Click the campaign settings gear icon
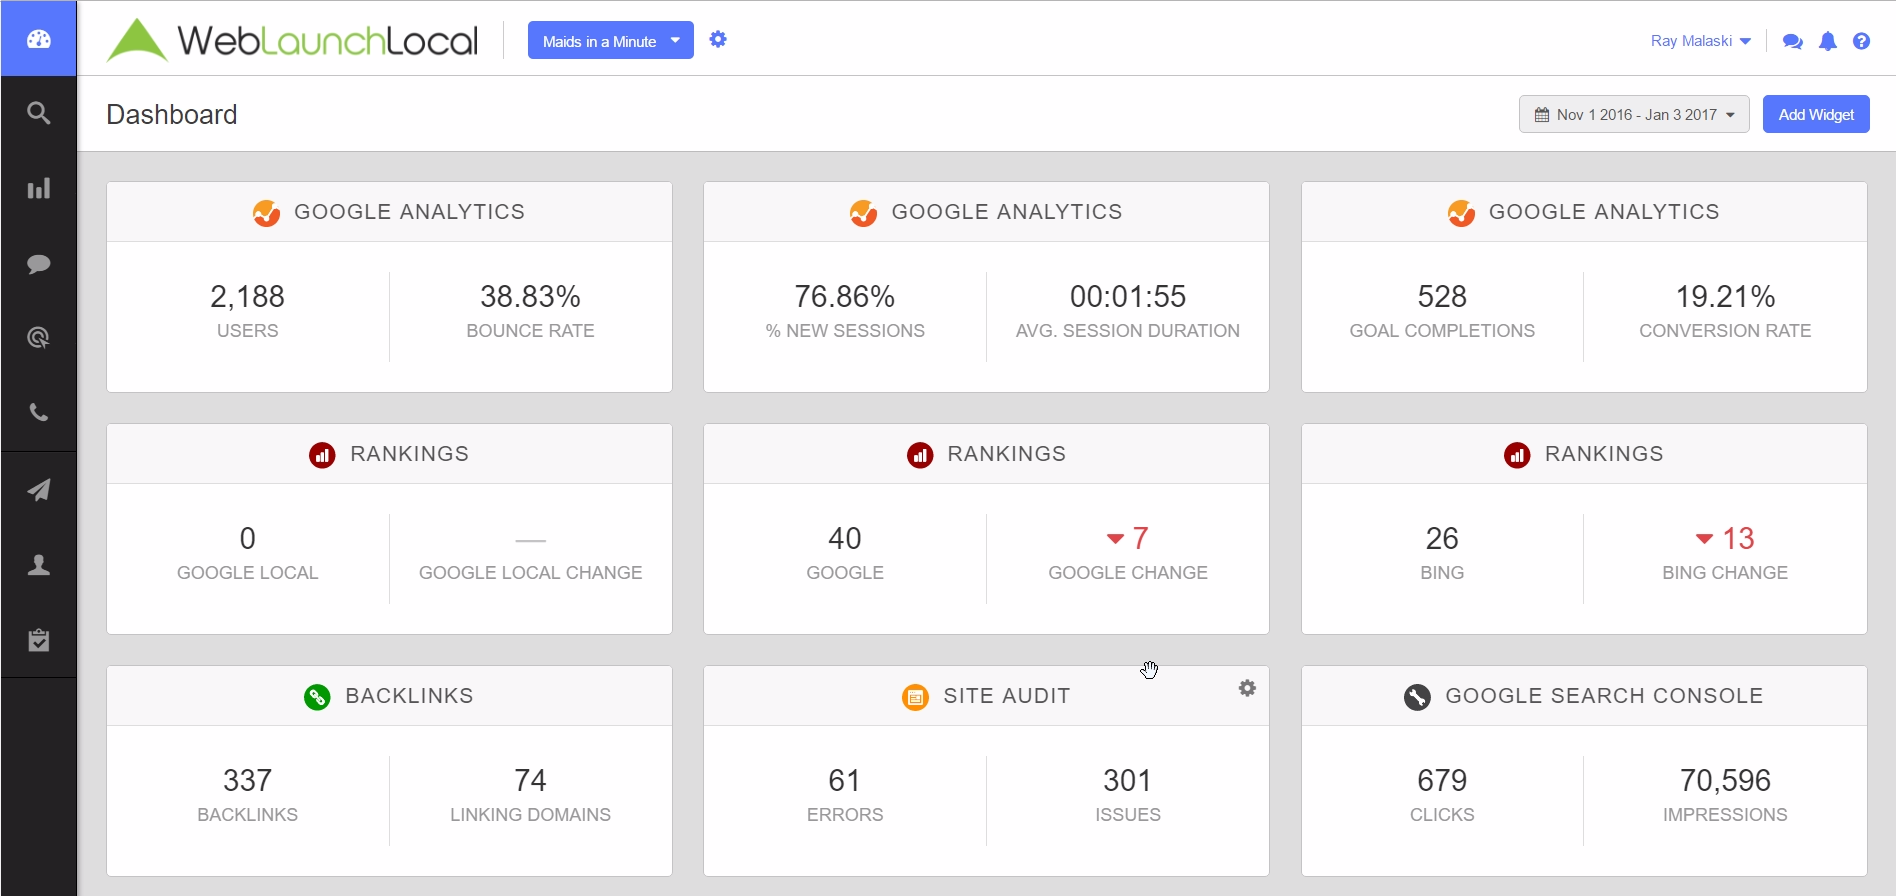Viewport: 1896px width, 896px height. (718, 40)
